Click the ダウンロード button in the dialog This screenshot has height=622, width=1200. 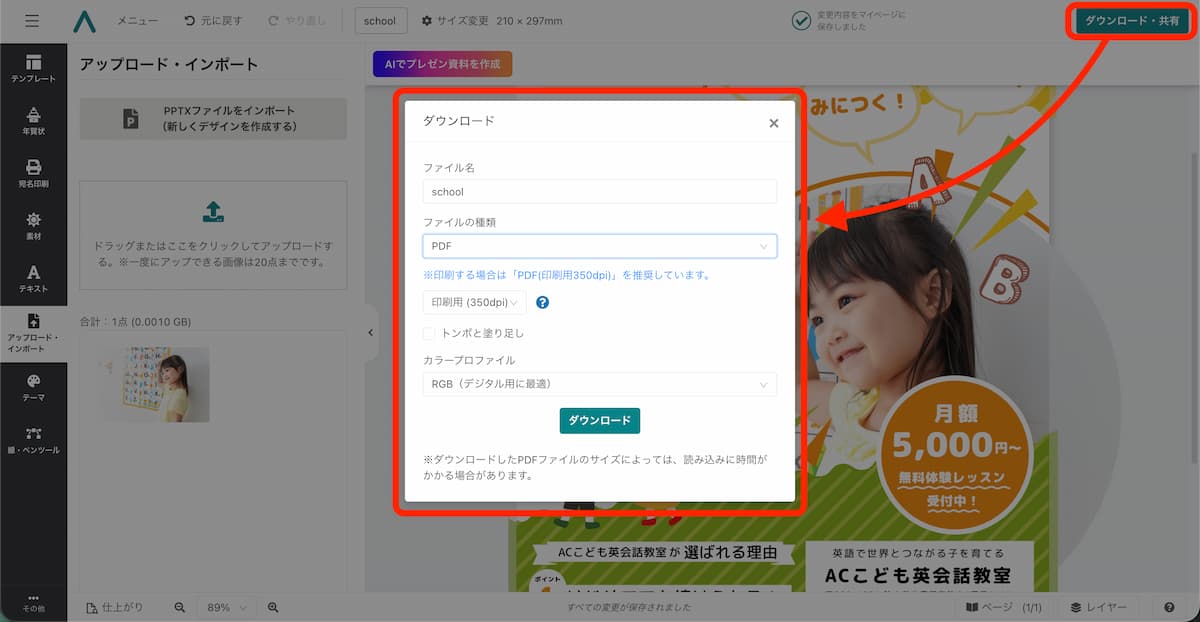click(599, 421)
